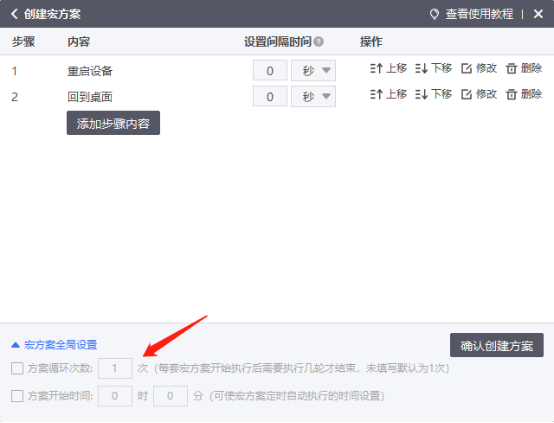
Task: Open the 查看使用教程 tutorial link
Action: 472,14
